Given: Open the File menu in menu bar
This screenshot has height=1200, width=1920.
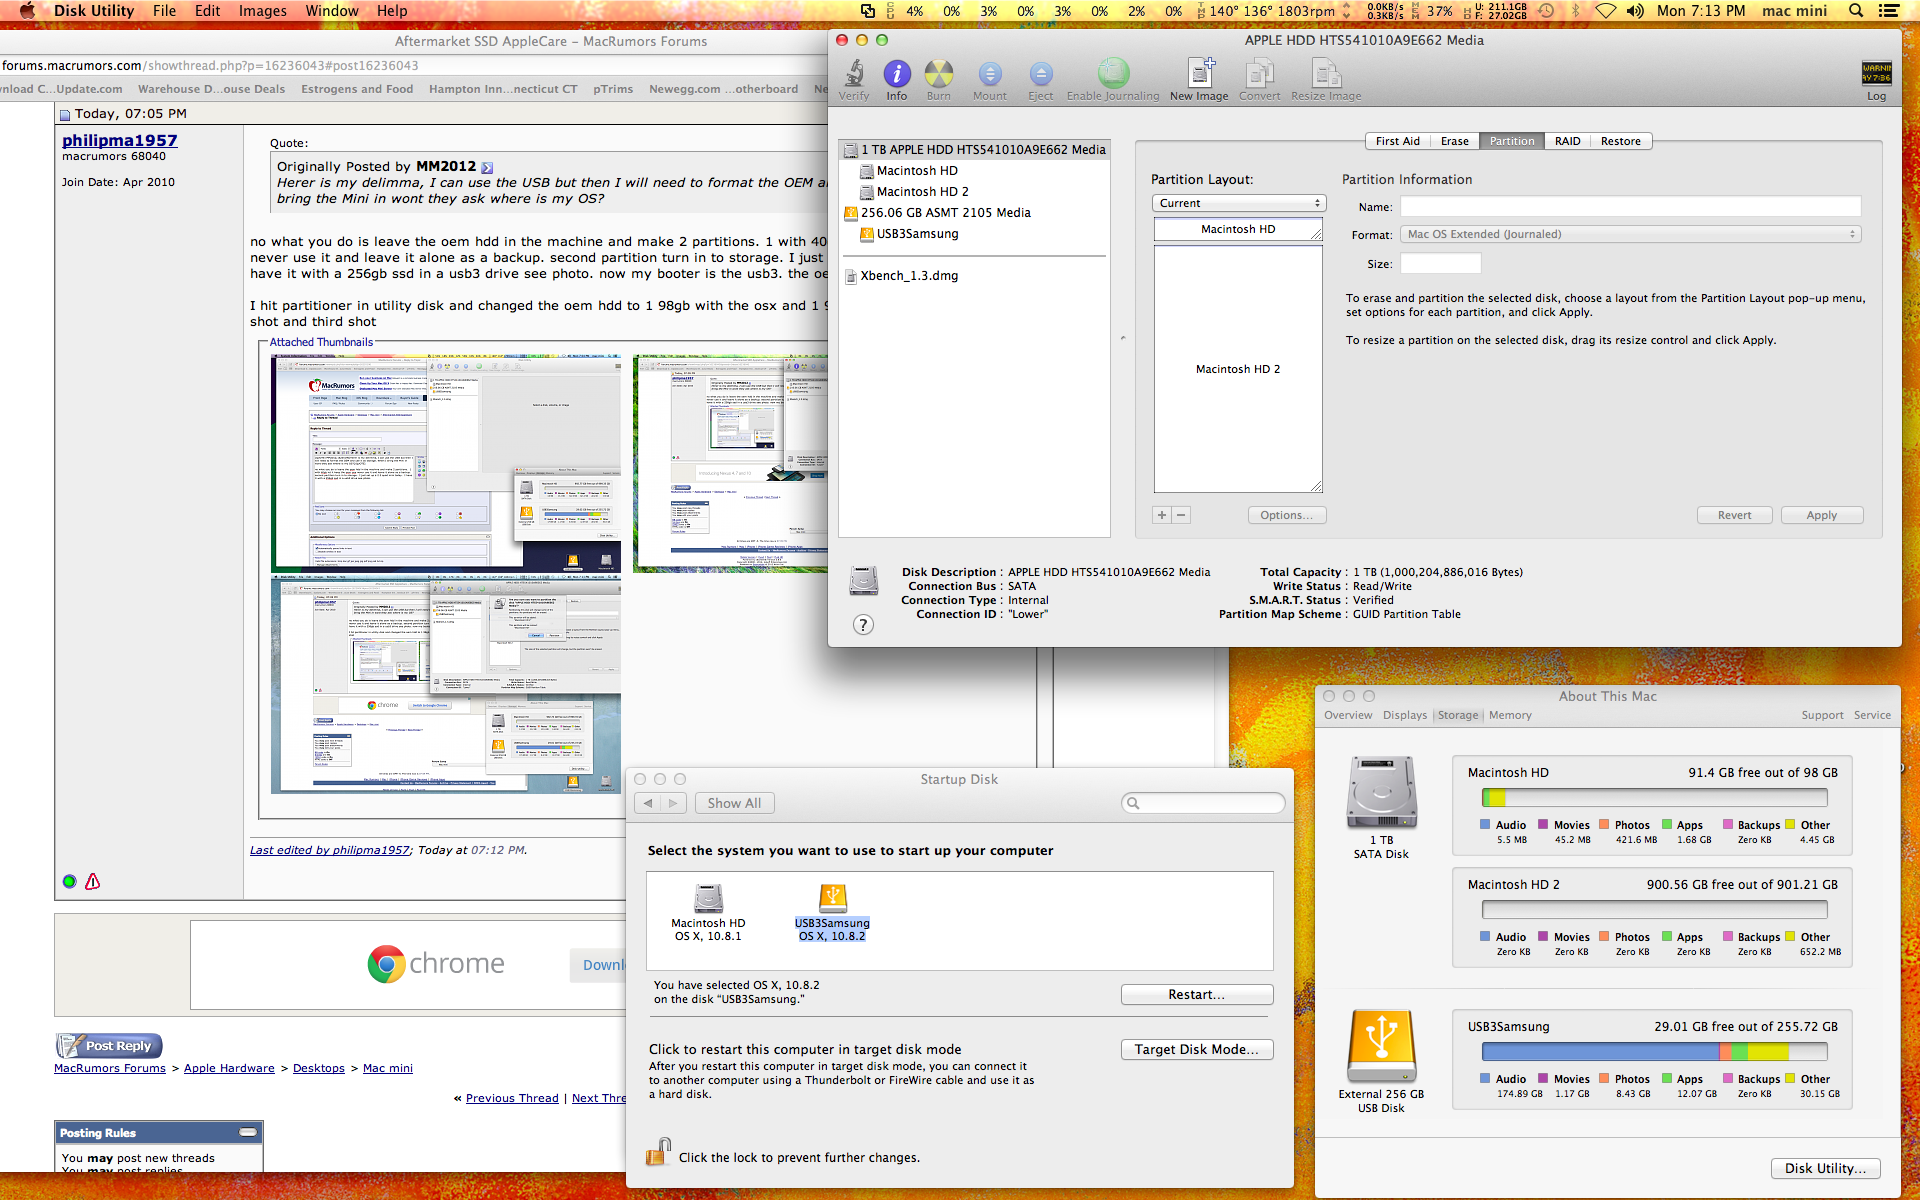Looking at the screenshot, I should point(164,11).
